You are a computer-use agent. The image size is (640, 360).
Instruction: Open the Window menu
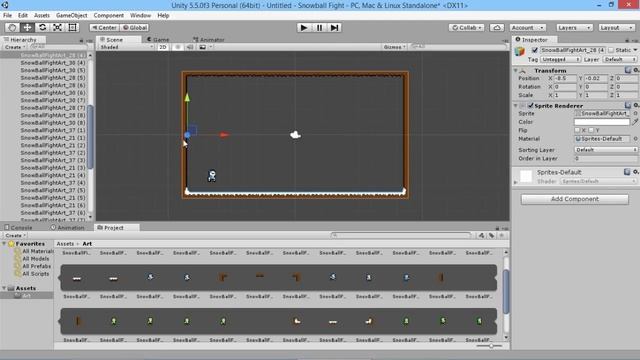pyautogui.click(x=140, y=15)
